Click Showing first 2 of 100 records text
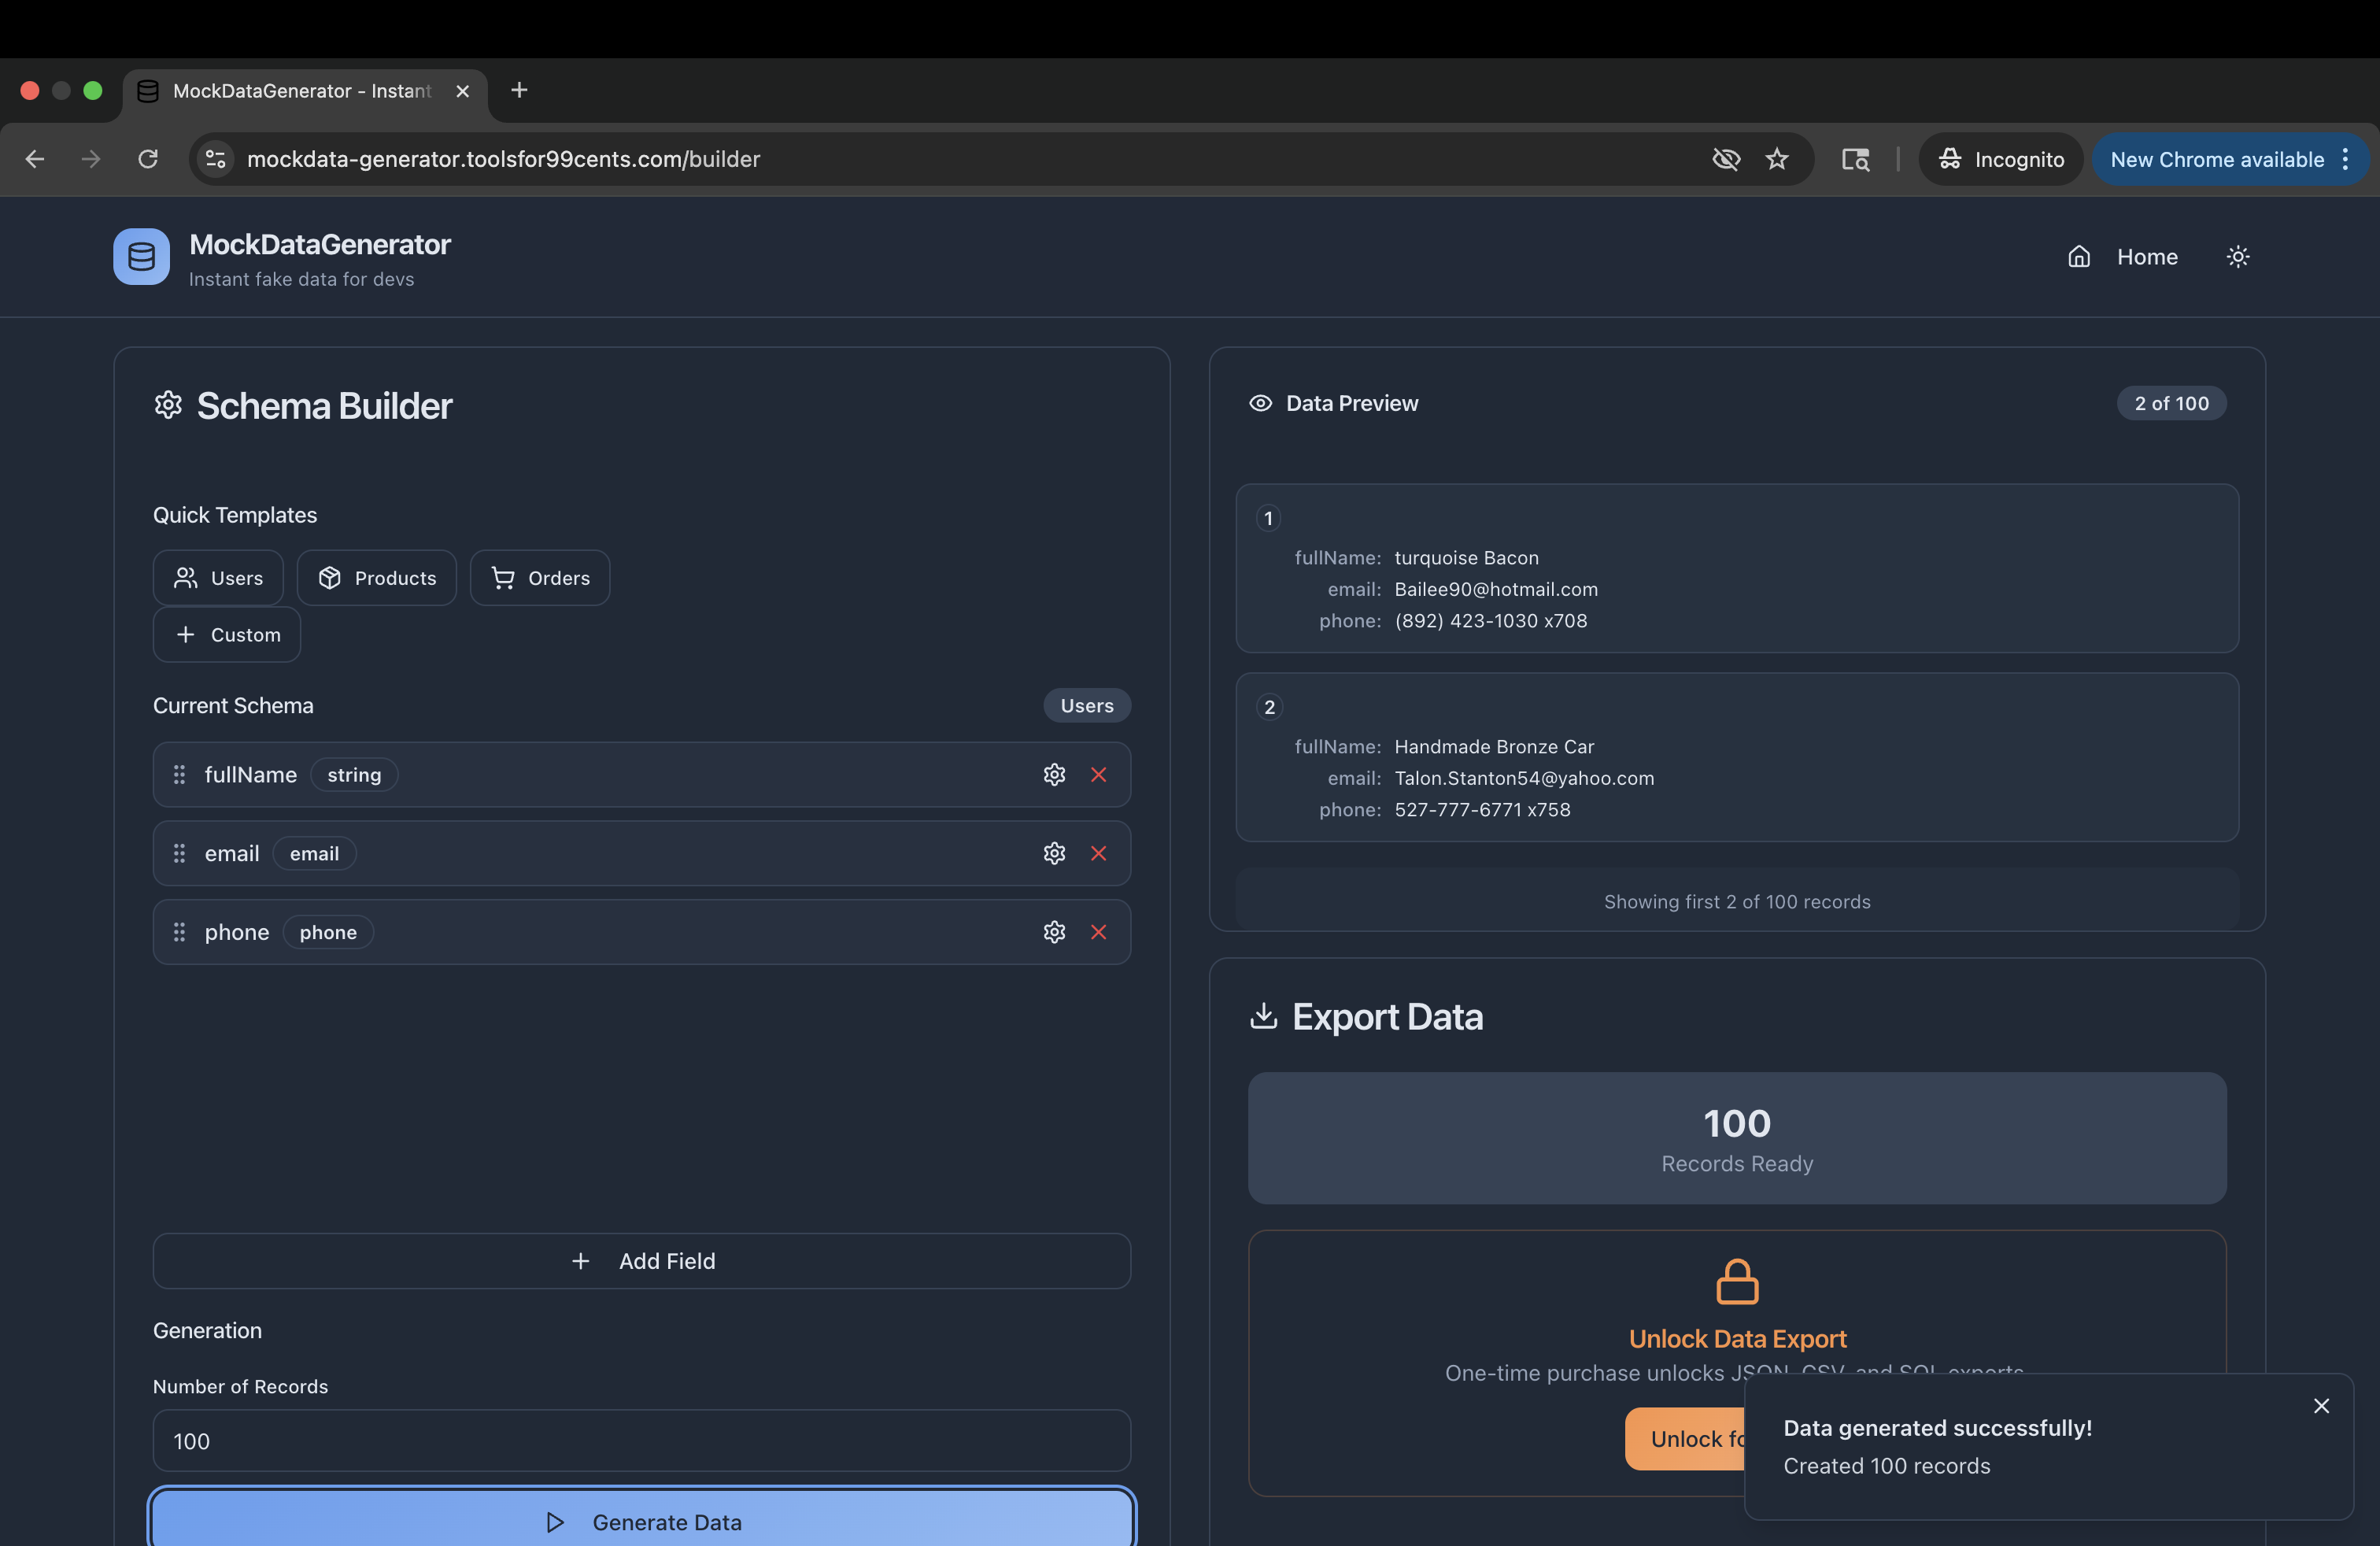 pyautogui.click(x=1737, y=902)
